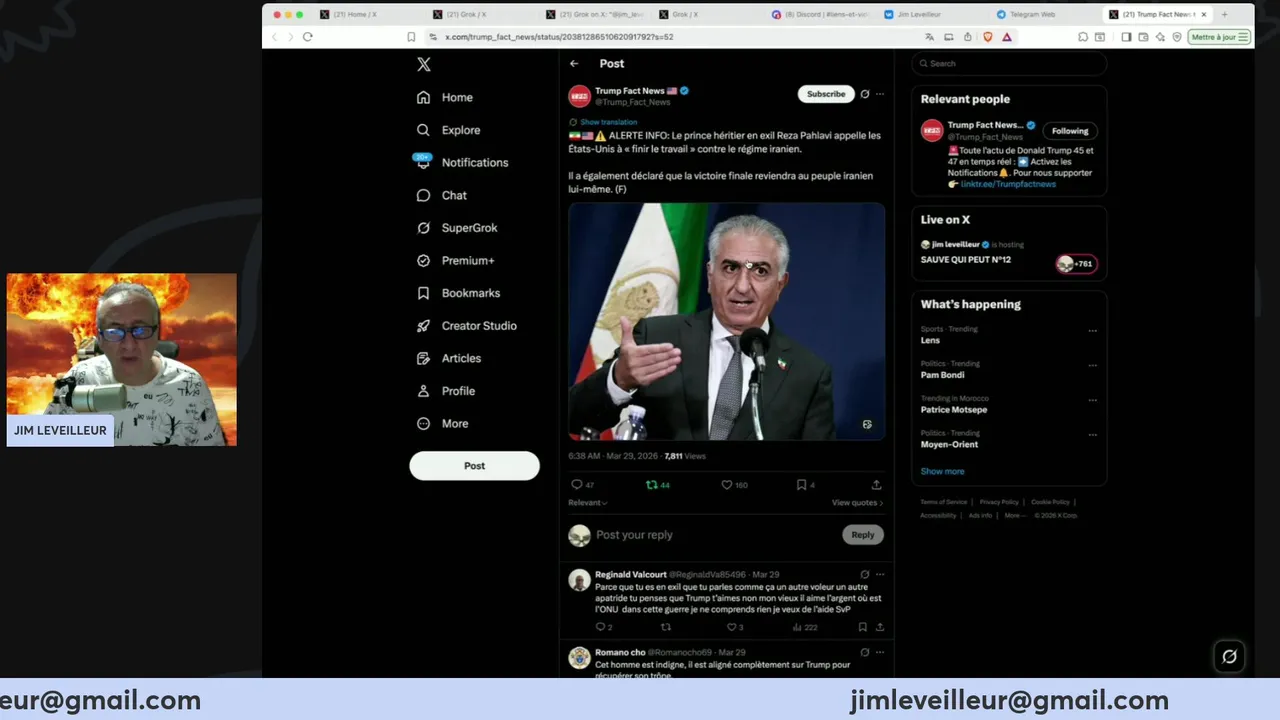Open Profile in the sidebar
Viewport: 1280px width, 720px height.
tap(445, 391)
